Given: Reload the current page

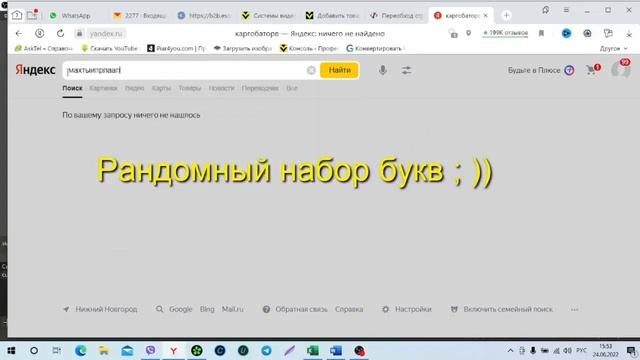Looking at the screenshot, I should point(60,33).
